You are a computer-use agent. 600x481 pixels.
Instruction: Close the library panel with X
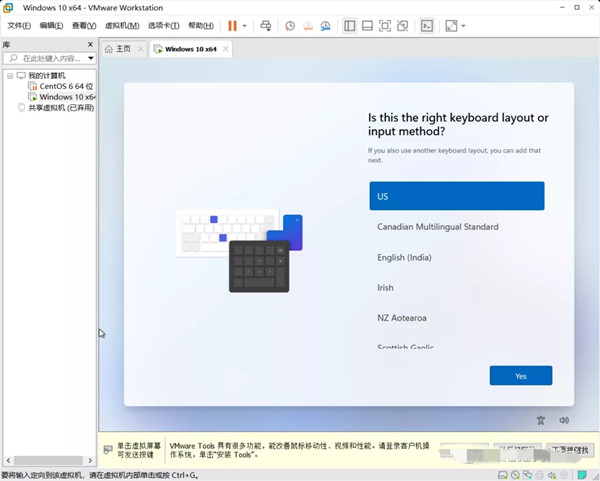pos(92,46)
